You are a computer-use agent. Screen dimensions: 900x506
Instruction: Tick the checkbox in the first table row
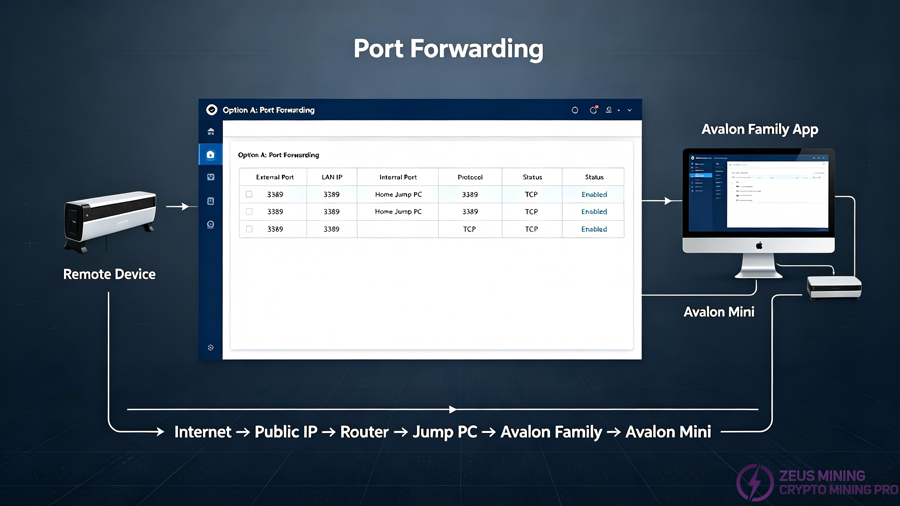pos(249,194)
